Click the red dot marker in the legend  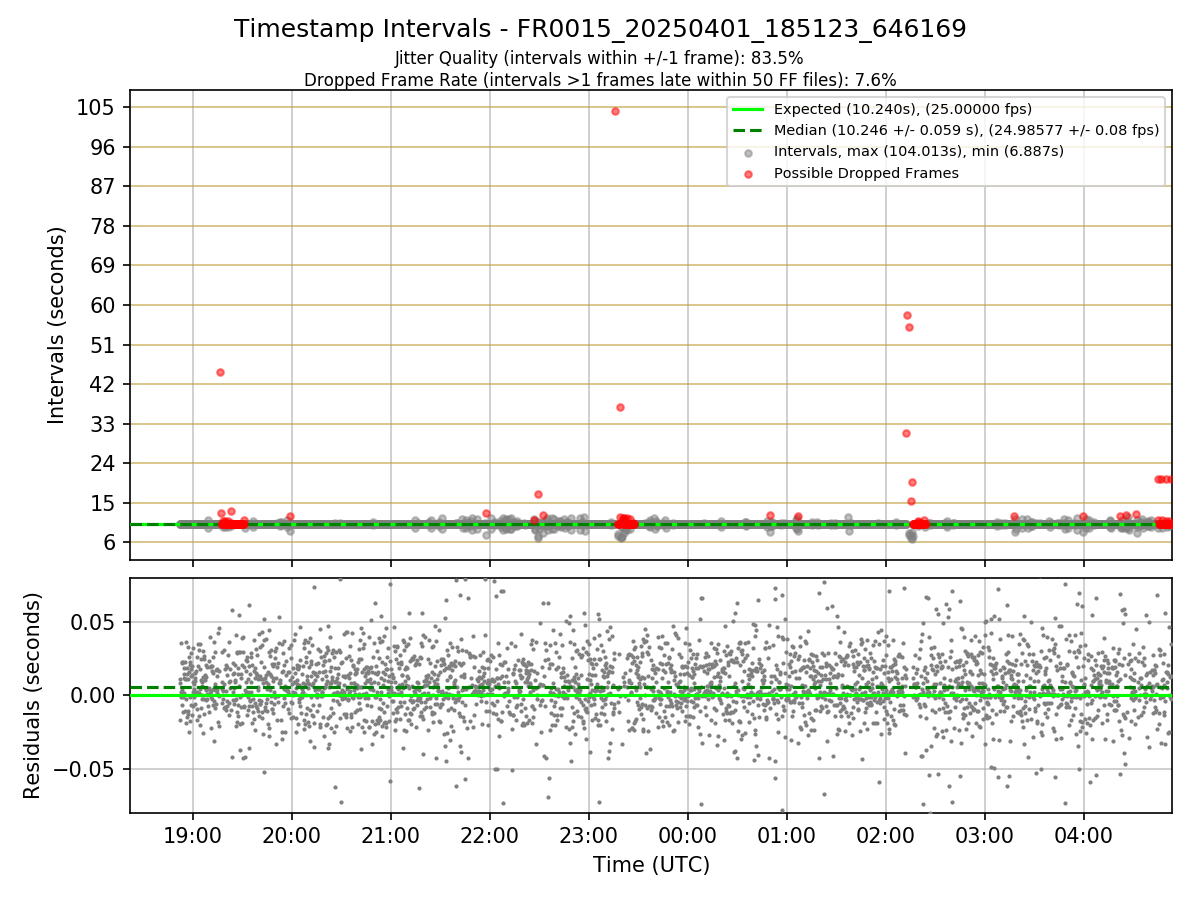pos(749,173)
